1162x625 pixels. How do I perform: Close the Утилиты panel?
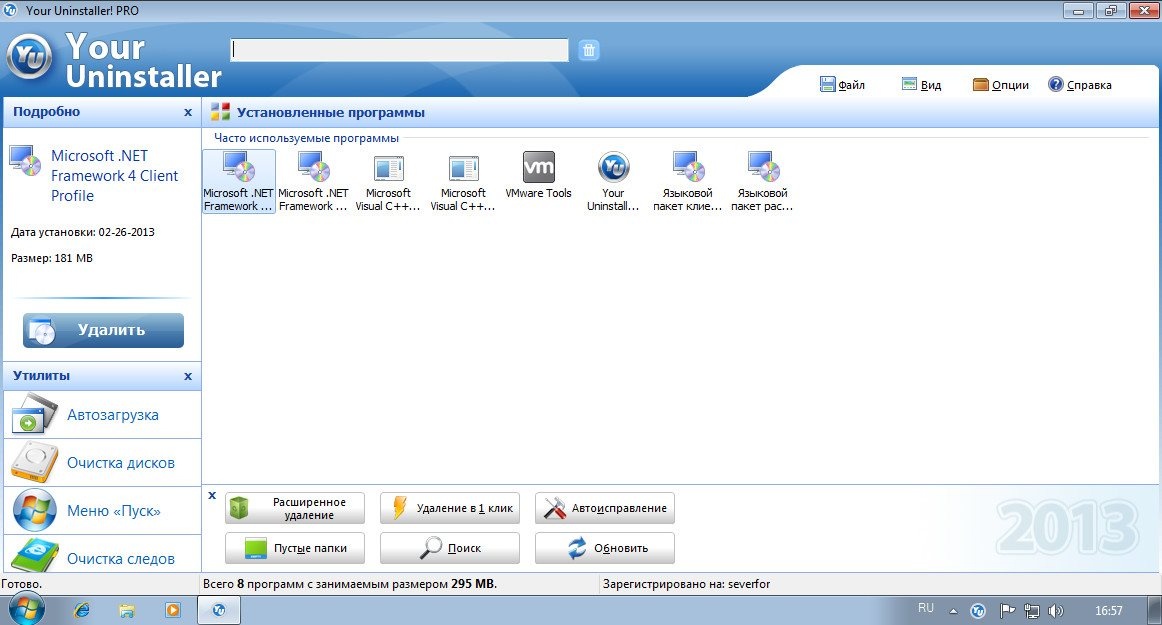[x=187, y=377]
